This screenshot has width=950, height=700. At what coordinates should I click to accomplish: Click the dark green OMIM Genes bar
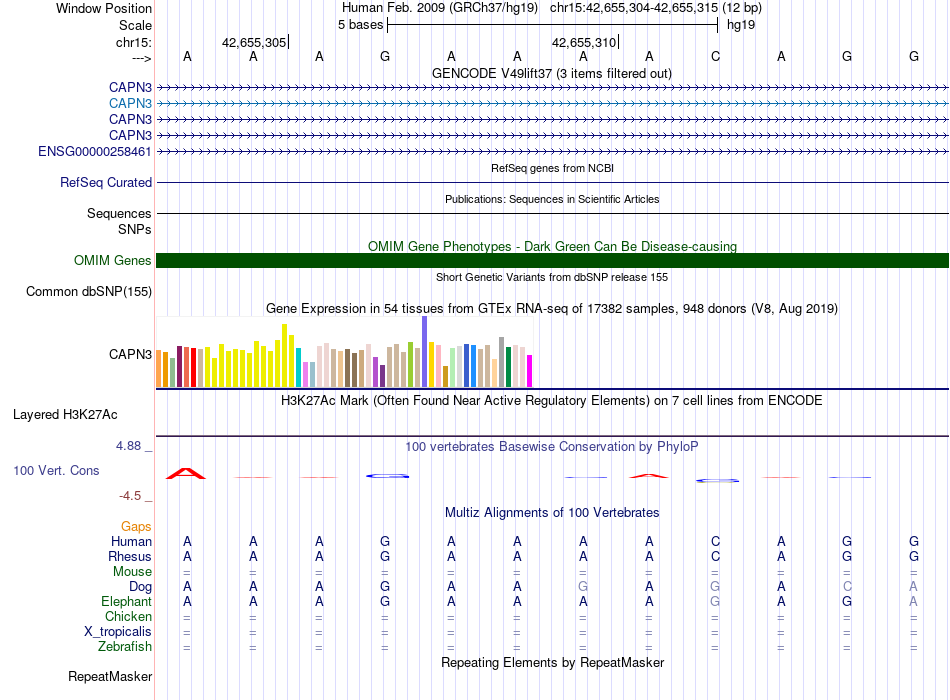tap(553, 261)
